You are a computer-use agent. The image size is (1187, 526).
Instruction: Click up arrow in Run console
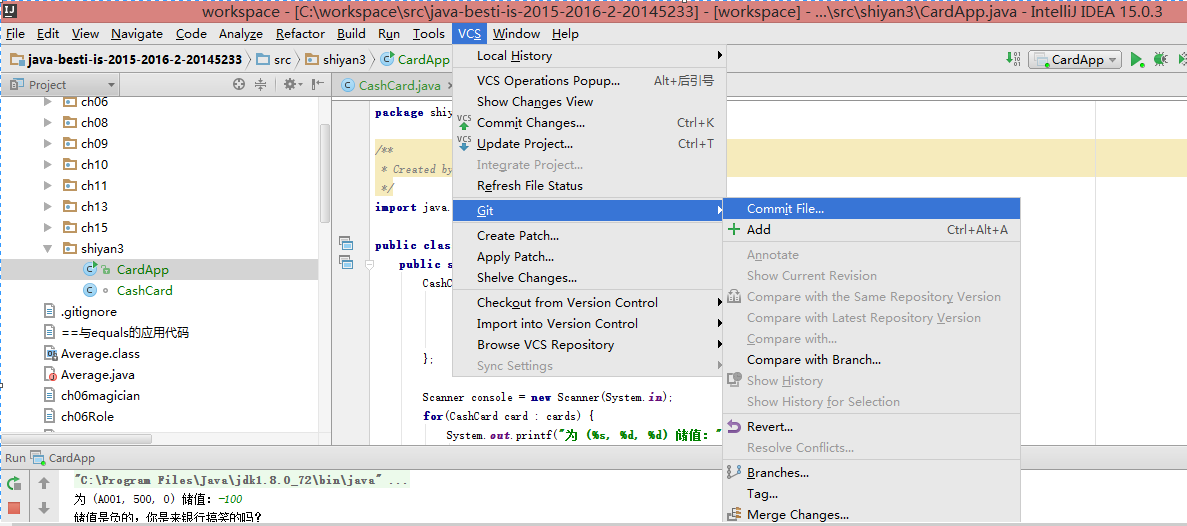pos(44,483)
